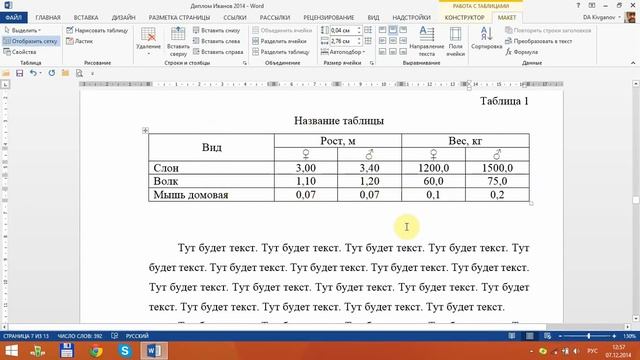Open the Автоподбор (autofit) dropdown
The image size is (640, 360).
pyautogui.click(x=343, y=52)
